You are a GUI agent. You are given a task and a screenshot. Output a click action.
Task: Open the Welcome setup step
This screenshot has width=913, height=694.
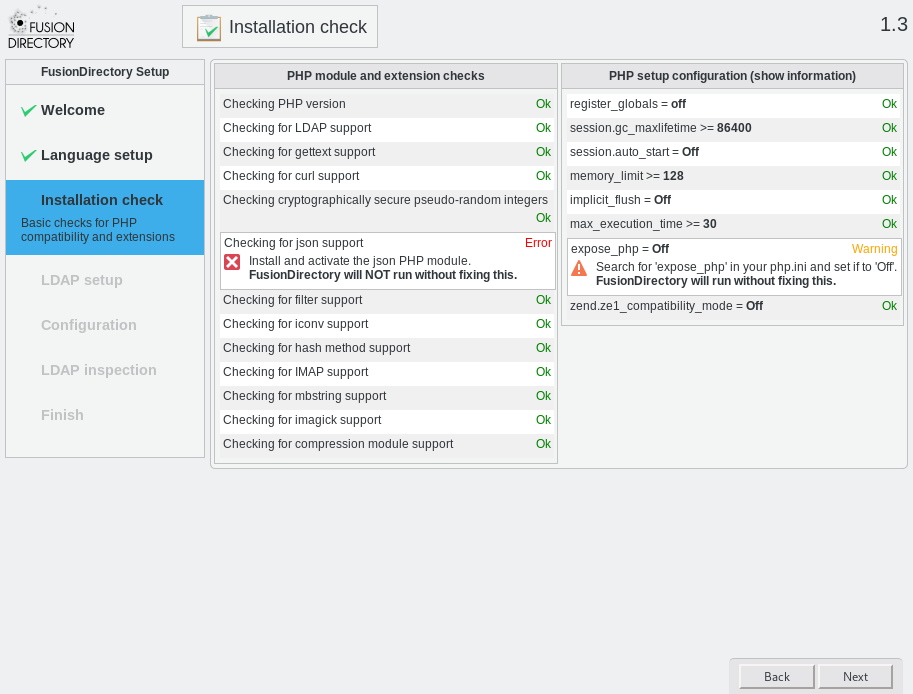(73, 110)
